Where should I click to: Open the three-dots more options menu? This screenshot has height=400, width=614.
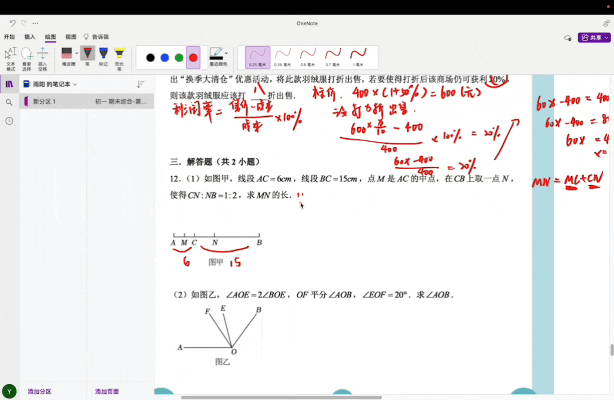pos(35,24)
